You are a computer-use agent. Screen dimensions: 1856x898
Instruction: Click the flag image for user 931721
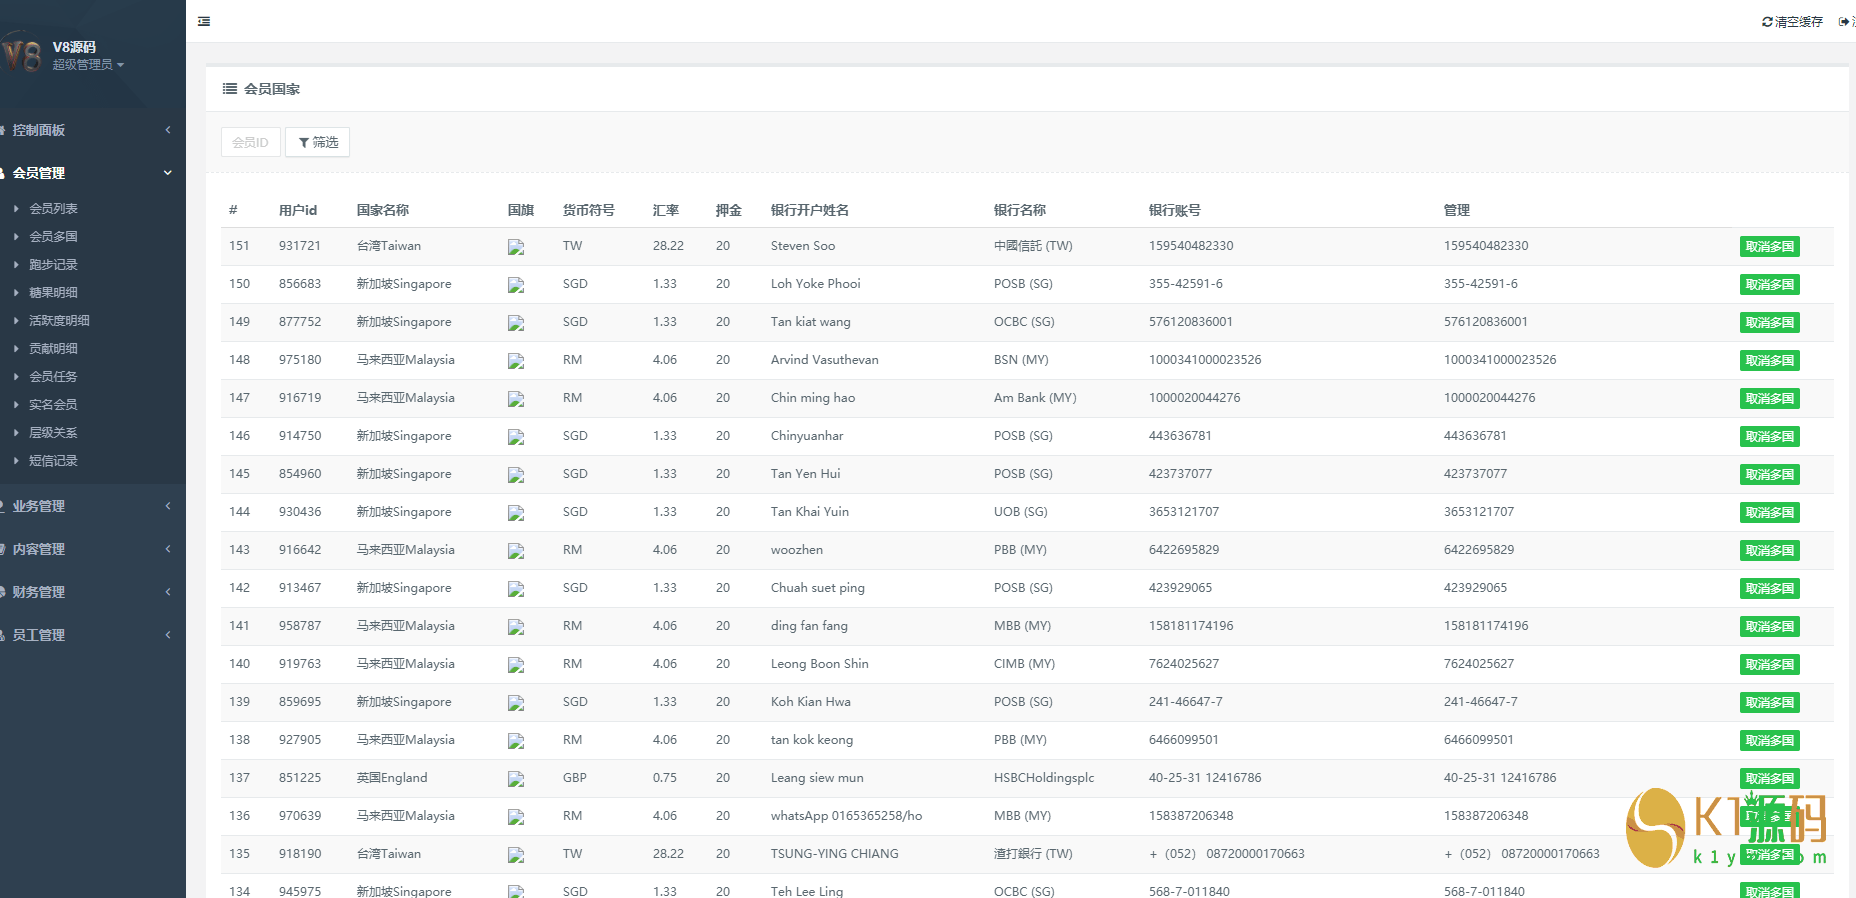(516, 247)
